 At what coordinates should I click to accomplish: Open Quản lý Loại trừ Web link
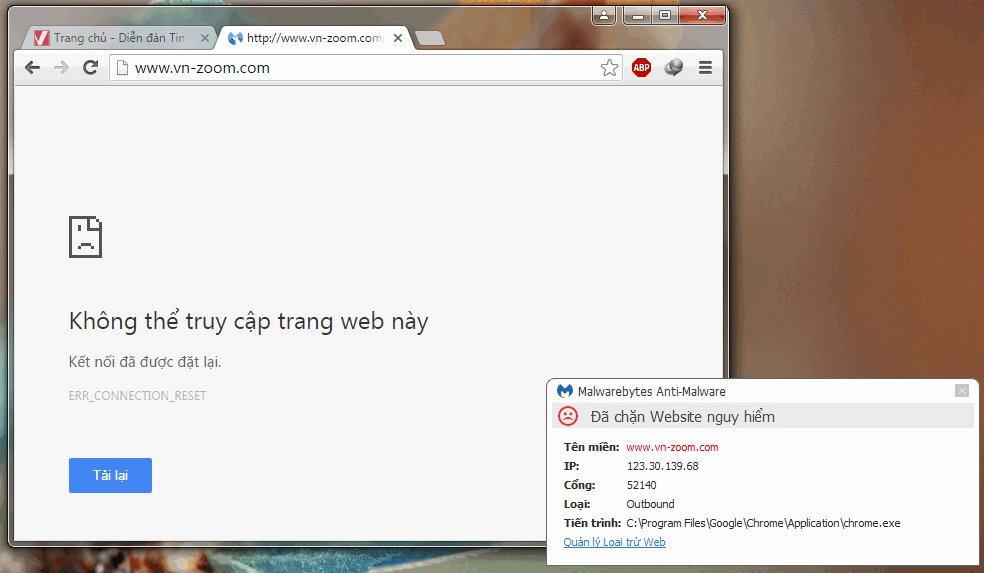[614, 542]
